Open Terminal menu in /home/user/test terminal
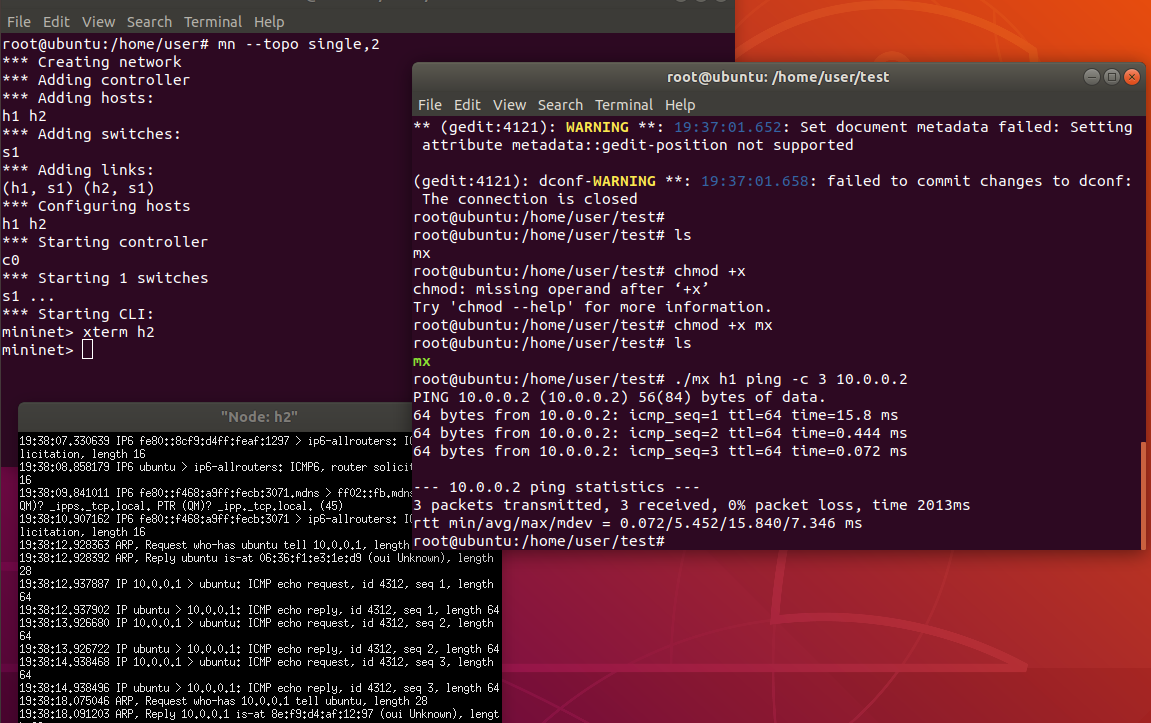The width and height of the screenshot is (1151, 723). pos(624,105)
